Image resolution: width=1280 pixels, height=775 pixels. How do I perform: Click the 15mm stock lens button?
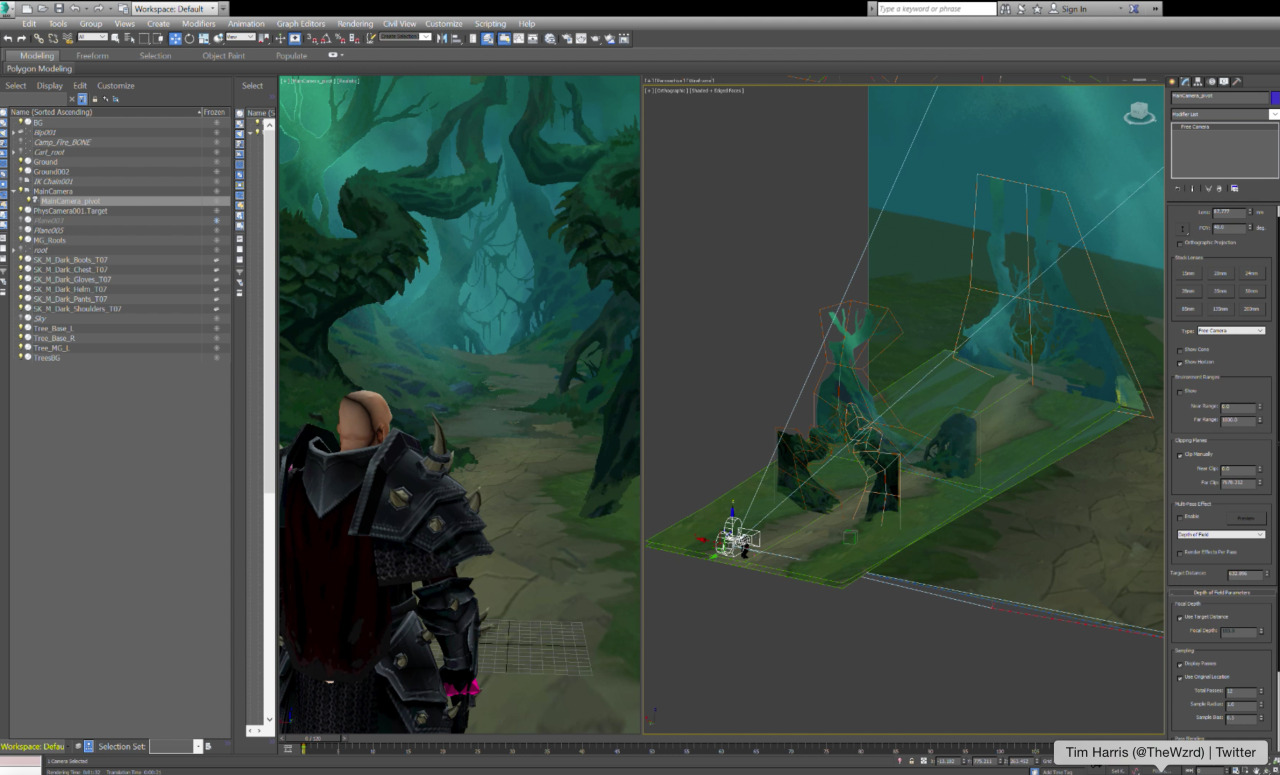pyautogui.click(x=1188, y=273)
